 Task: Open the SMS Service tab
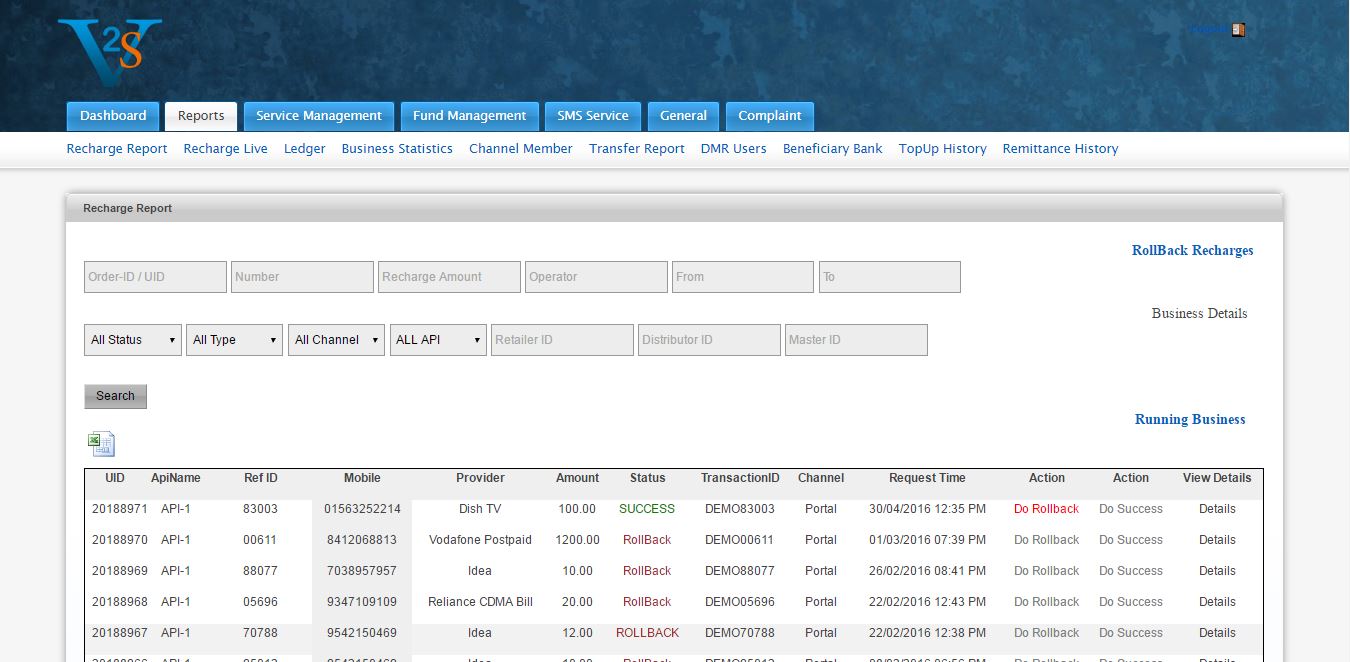pos(592,116)
